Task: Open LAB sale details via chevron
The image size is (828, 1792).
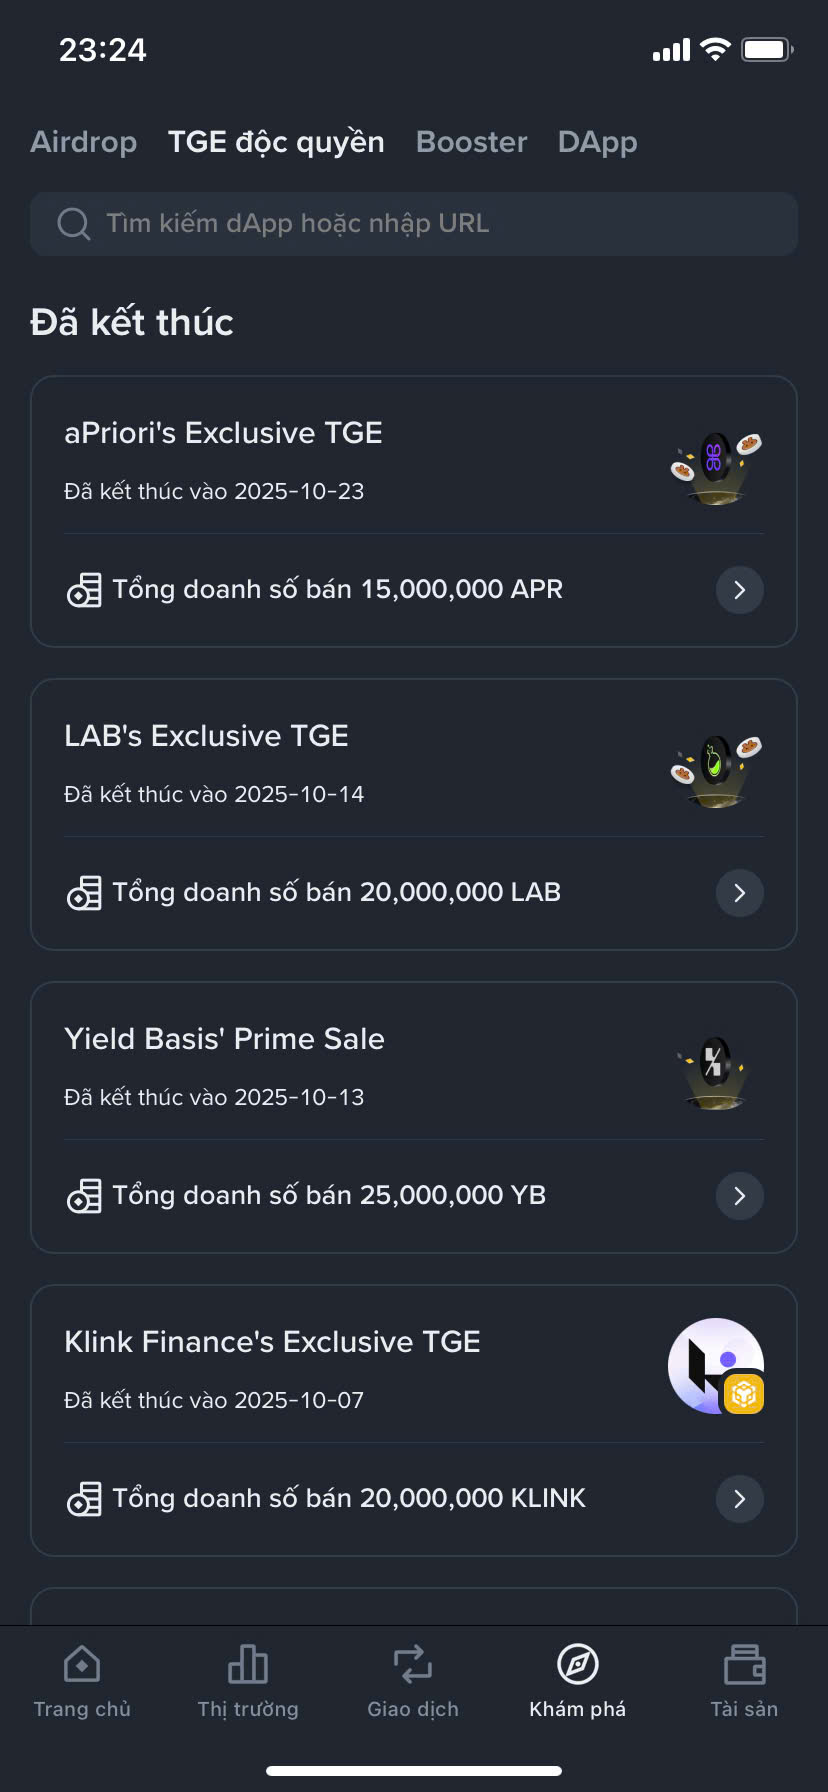Action: click(740, 893)
